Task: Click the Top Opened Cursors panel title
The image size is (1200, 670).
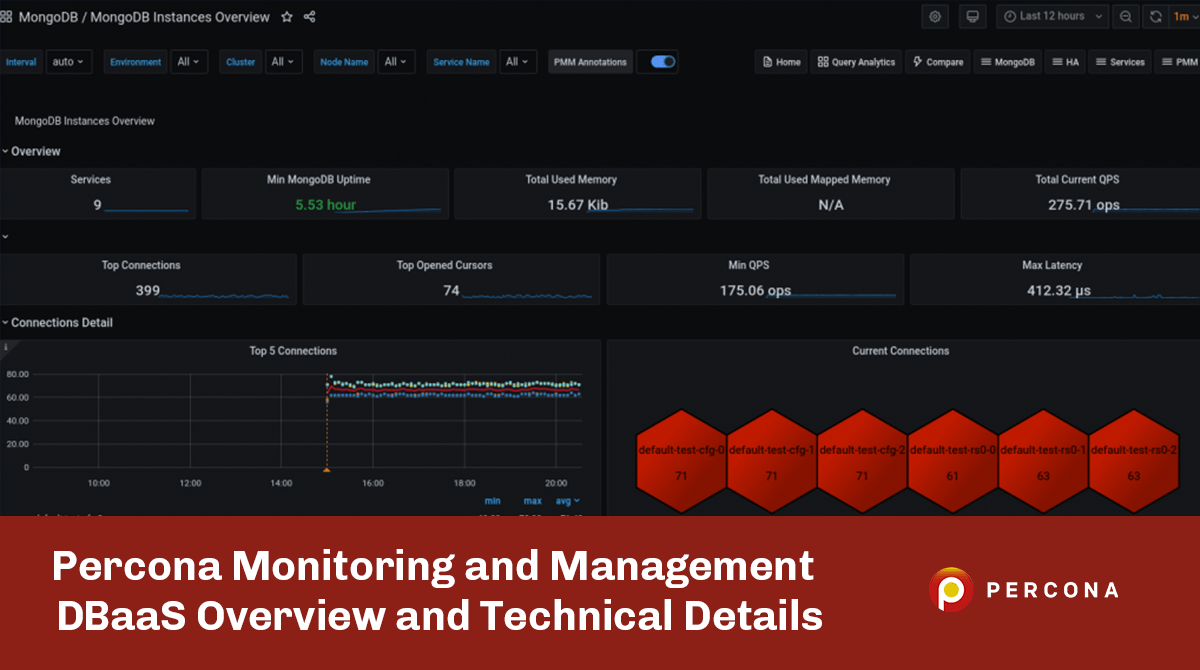Action: (444, 265)
